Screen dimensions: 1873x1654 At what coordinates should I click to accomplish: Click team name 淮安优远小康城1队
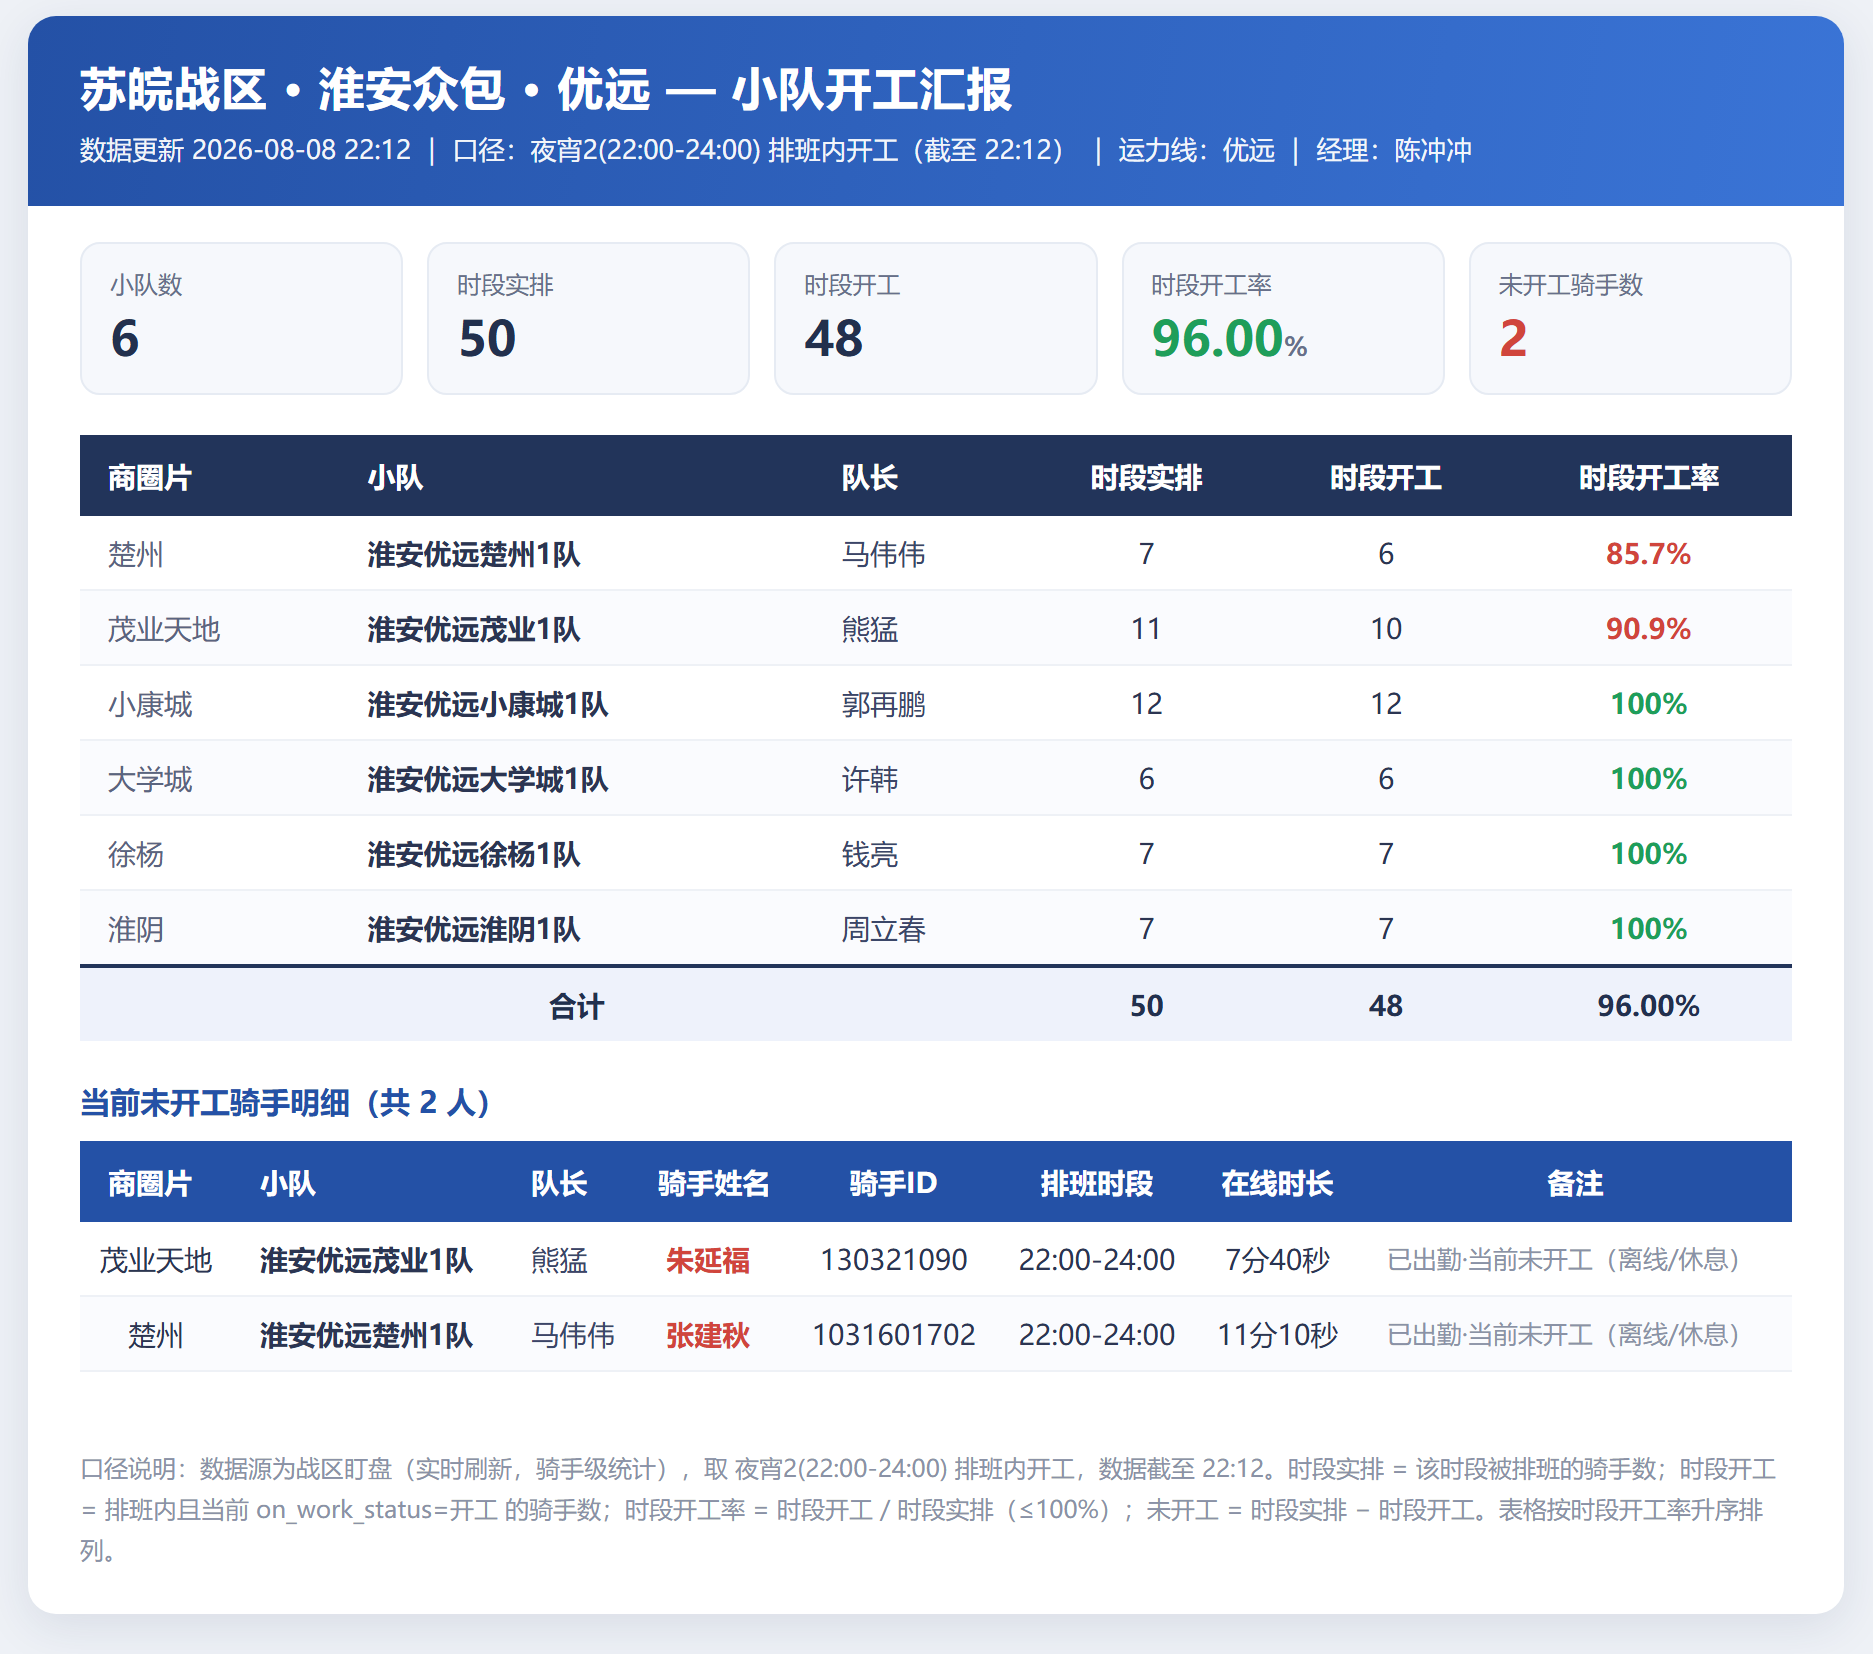point(487,704)
